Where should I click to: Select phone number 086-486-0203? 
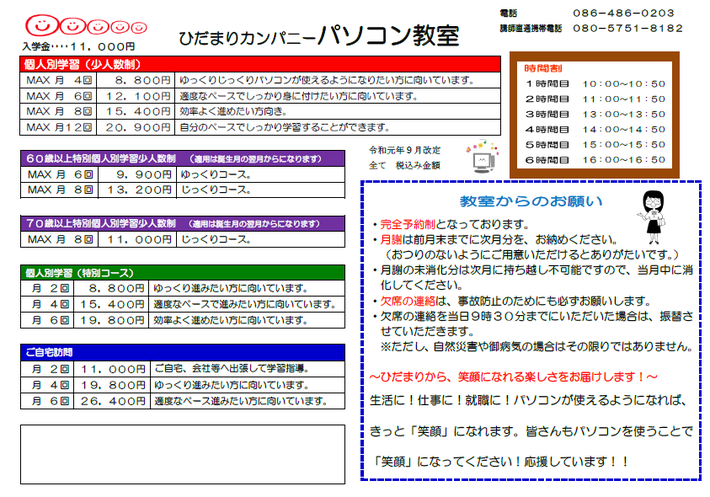click(623, 13)
